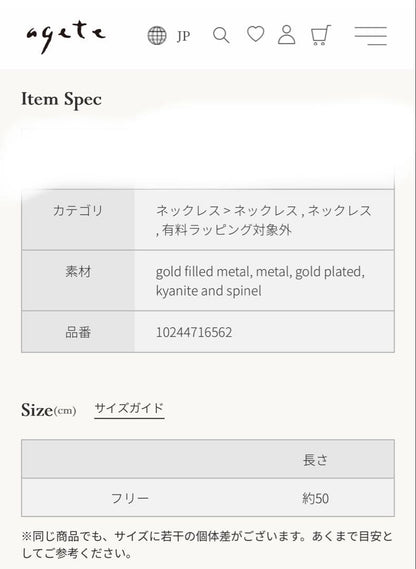This screenshot has height=569, width=416.
Task: Click the 素材 row label
Action: click(78, 271)
